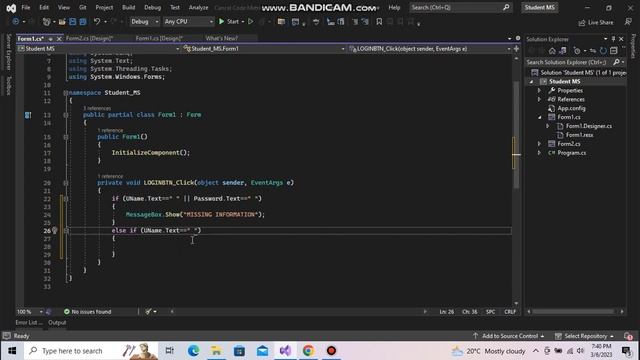Screen dimensions: 640x360
Task: Click Add to Source Control
Action: (509, 336)
